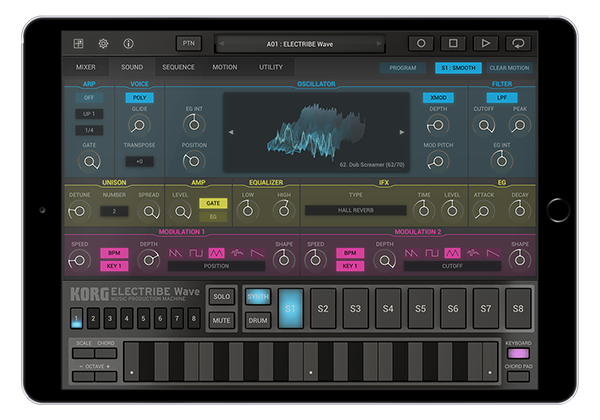Open the S1 : SMOOTH motion selector
The height and width of the screenshot is (420, 600).
458,68
